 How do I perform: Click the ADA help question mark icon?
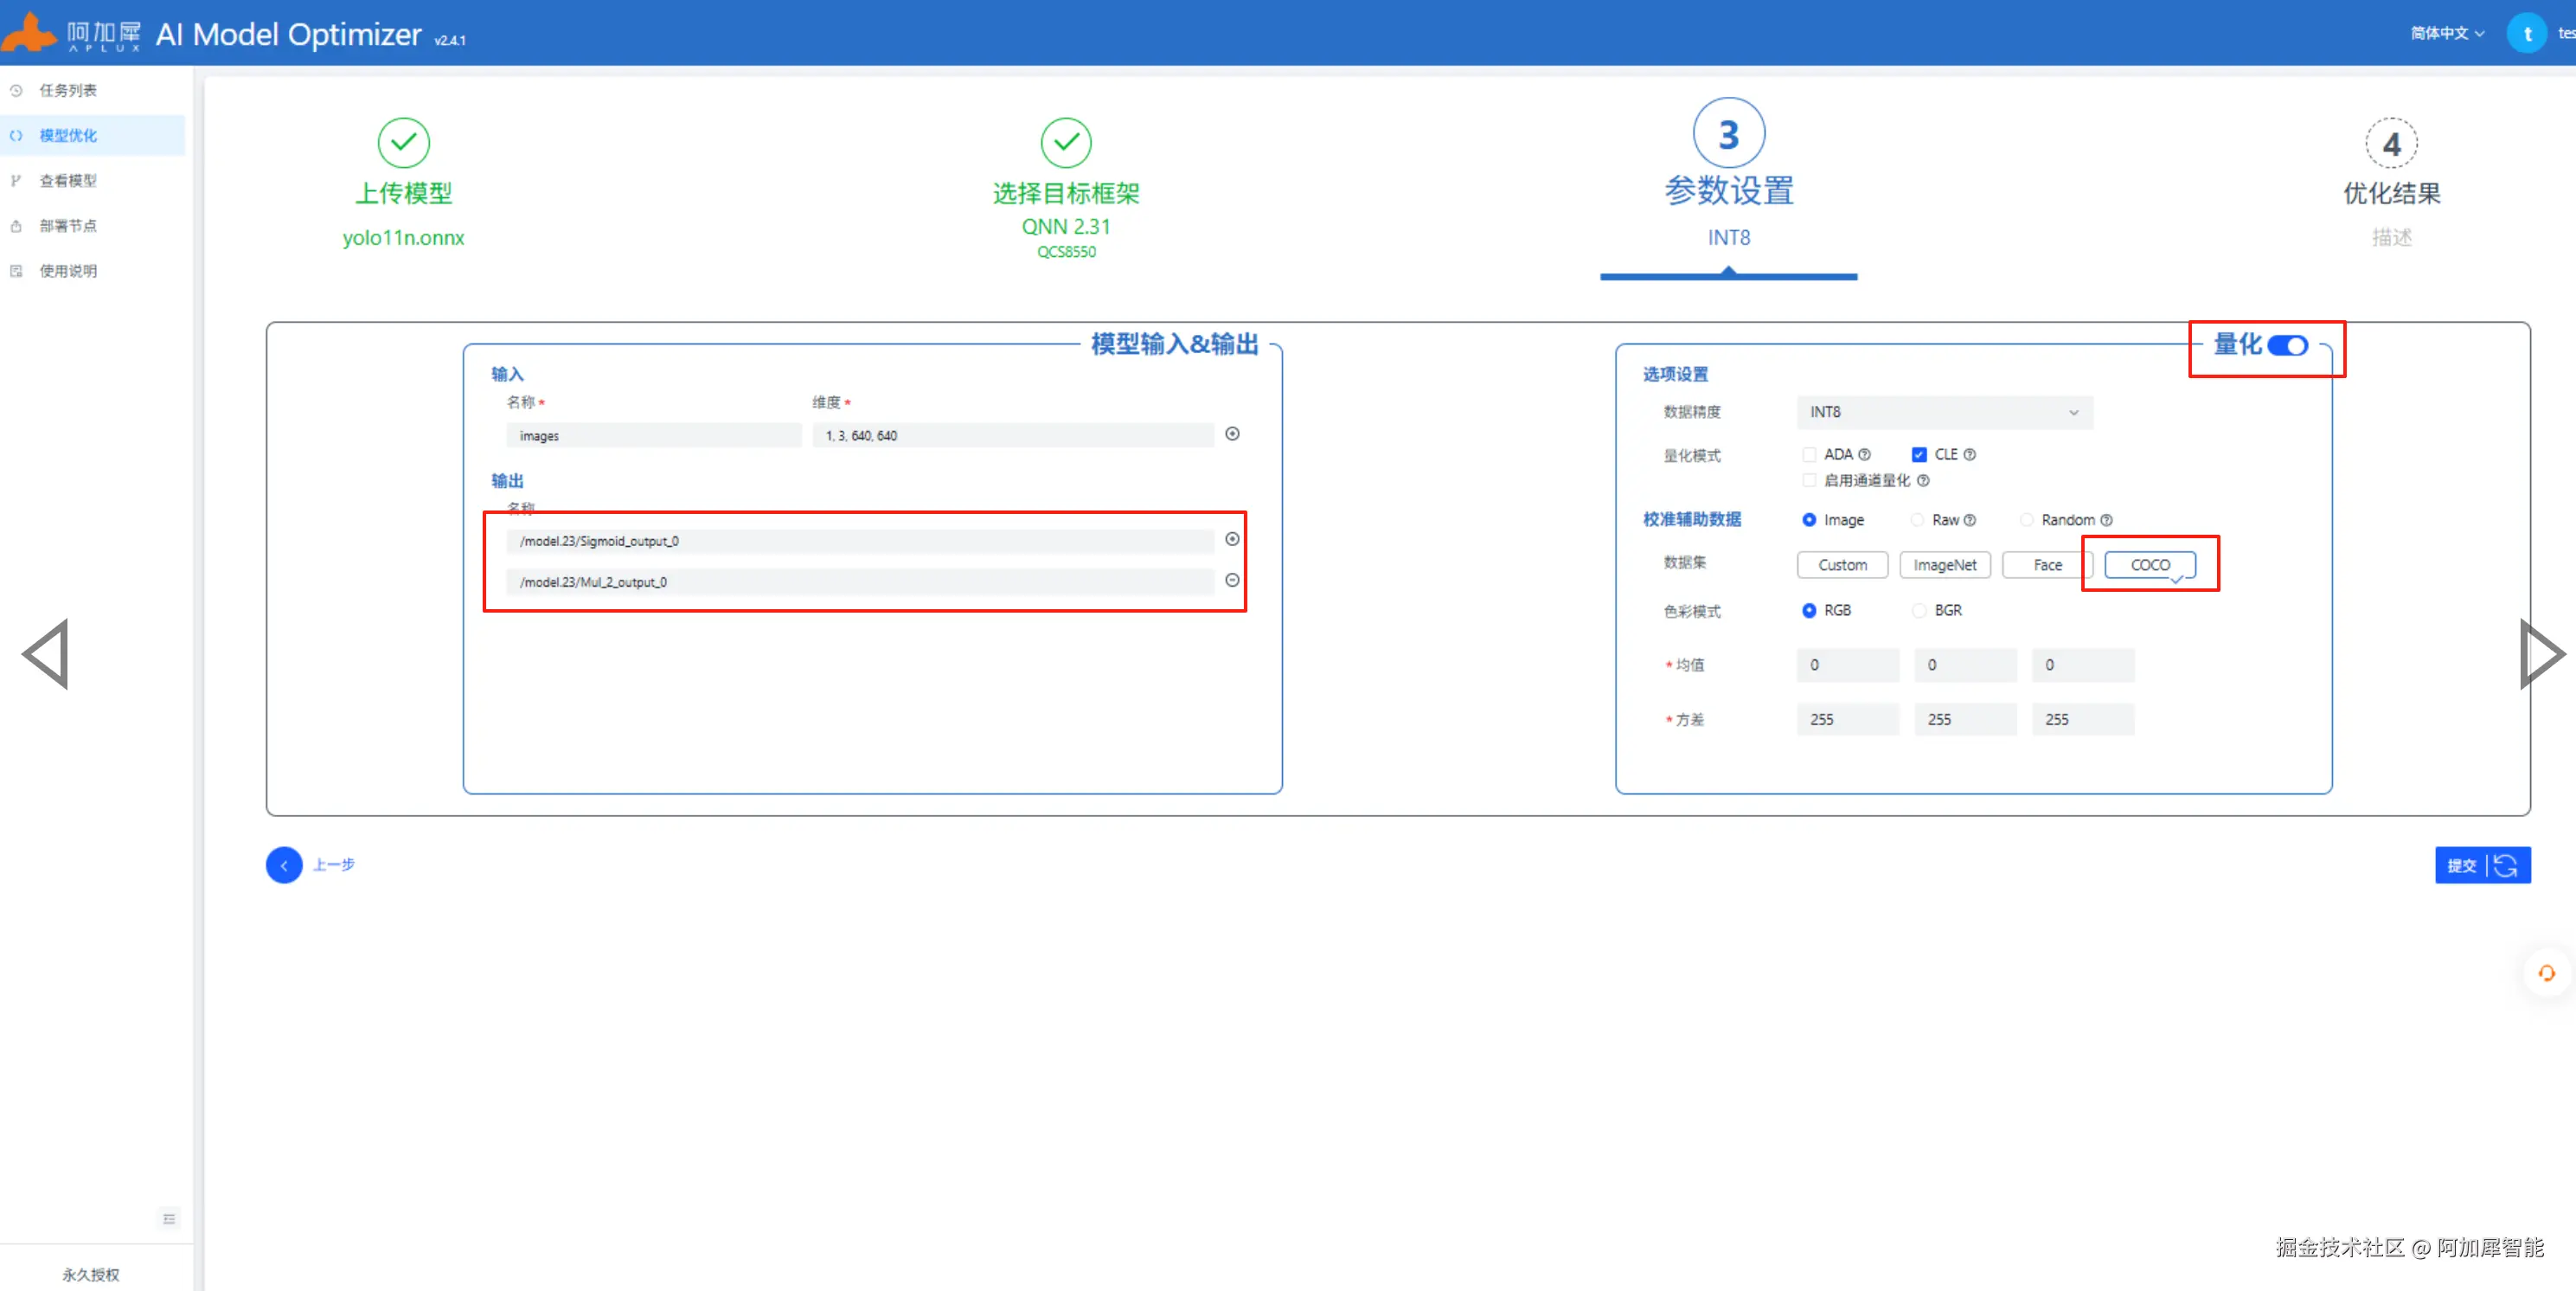point(1864,455)
